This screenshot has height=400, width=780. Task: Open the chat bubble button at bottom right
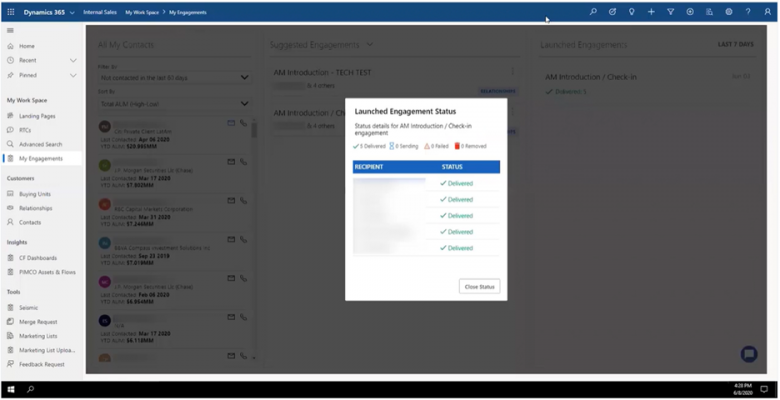click(748, 354)
